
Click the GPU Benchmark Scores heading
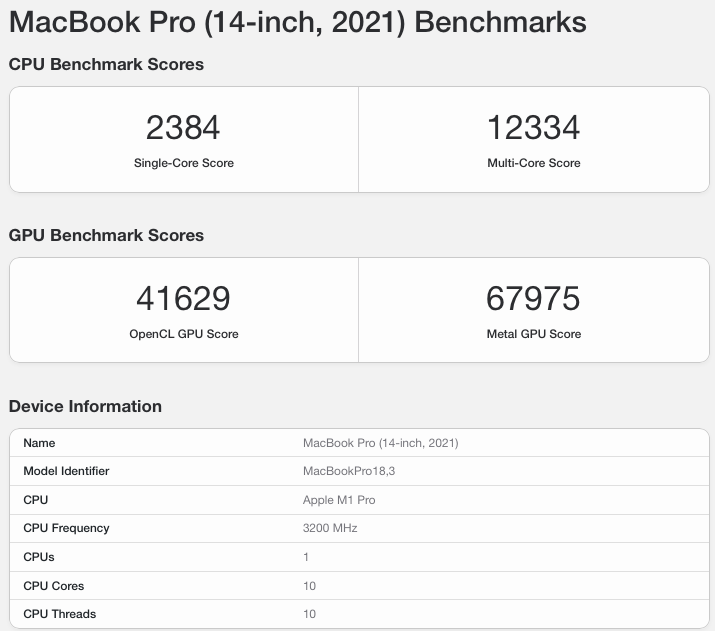[106, 235]
